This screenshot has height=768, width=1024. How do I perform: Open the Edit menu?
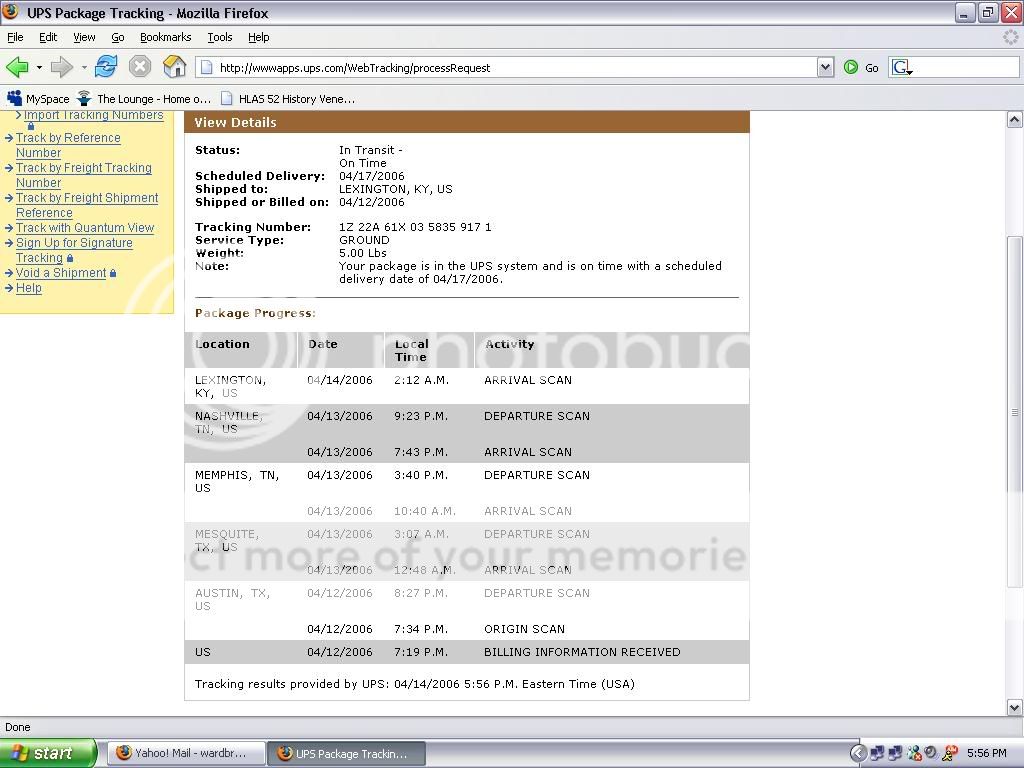tap(48, 37)
